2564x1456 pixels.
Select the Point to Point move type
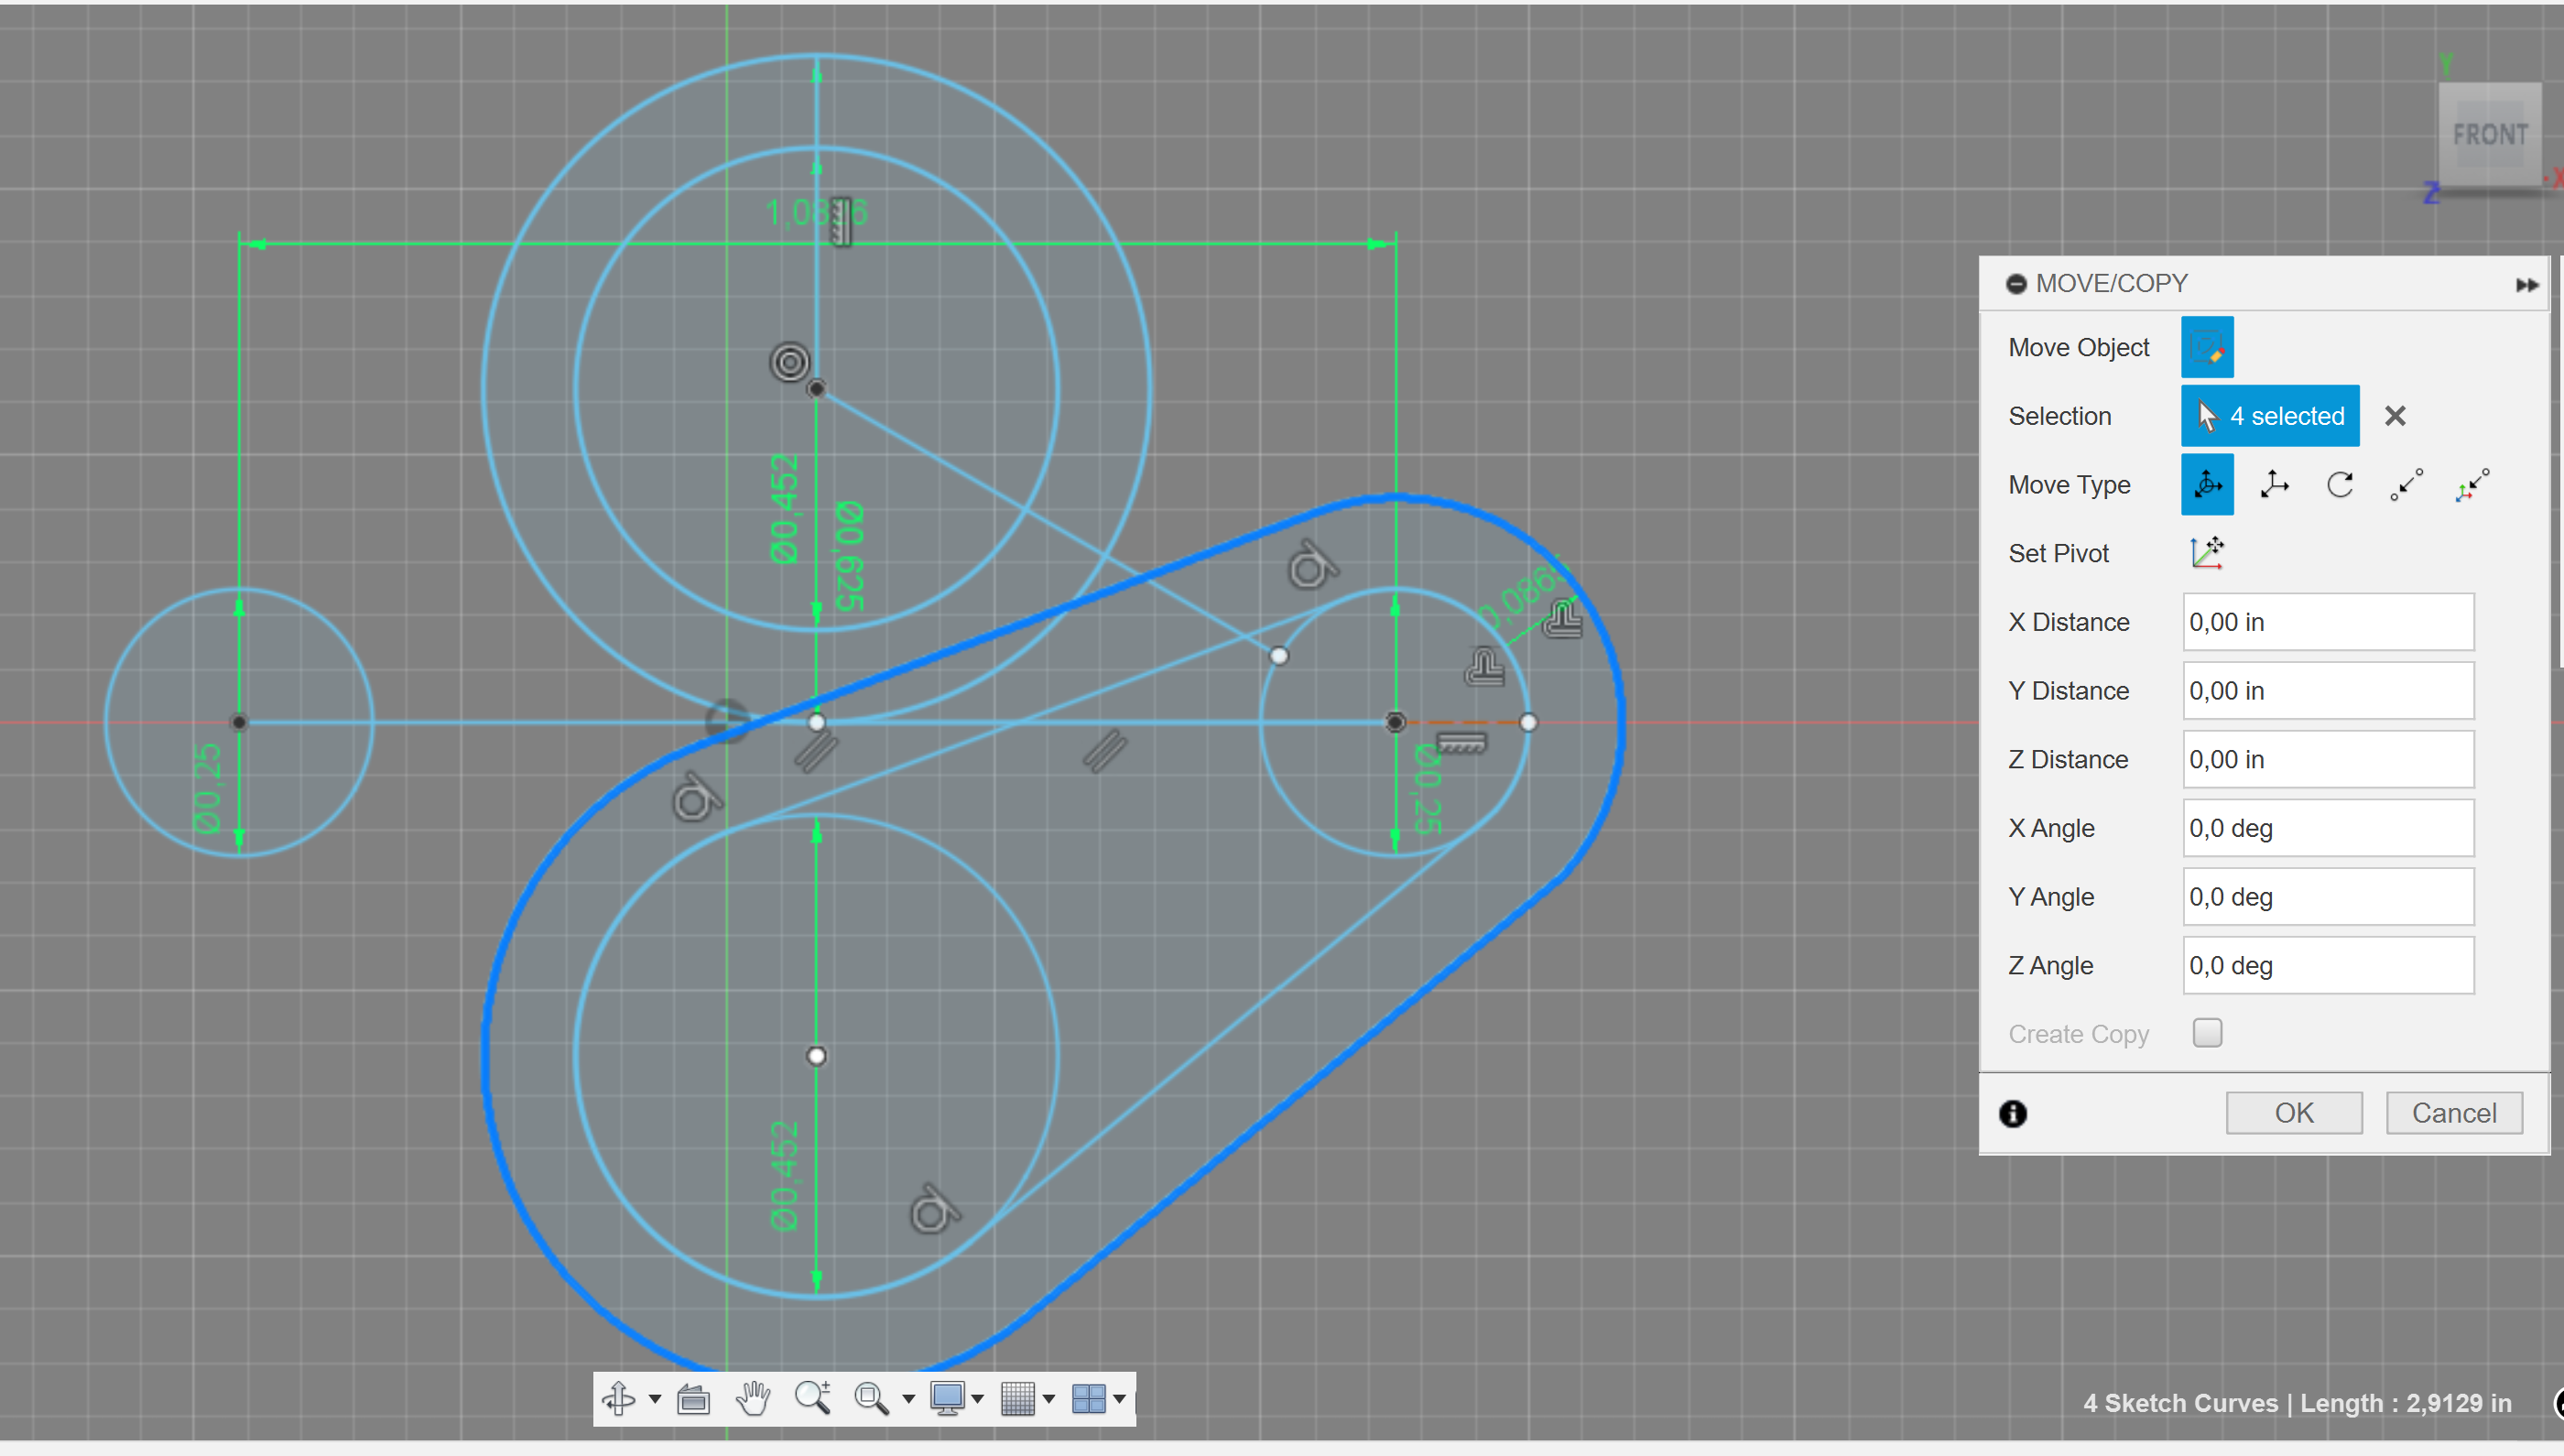[2406, 485]
